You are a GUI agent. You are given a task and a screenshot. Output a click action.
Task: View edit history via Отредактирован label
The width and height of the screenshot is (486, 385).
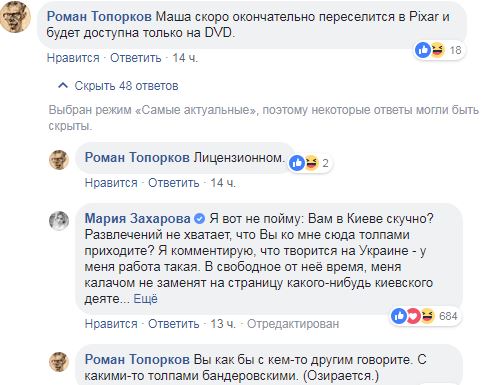[293, 324]
